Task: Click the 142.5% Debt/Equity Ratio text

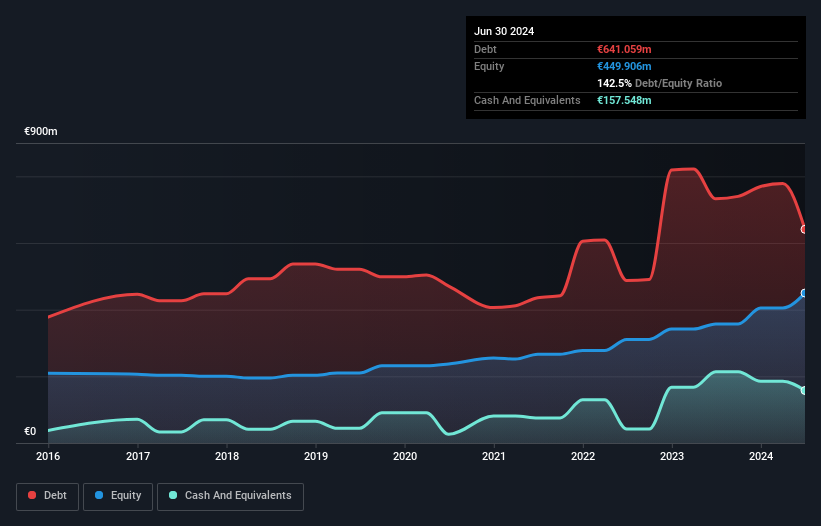Action: click(x=659, y=83)
